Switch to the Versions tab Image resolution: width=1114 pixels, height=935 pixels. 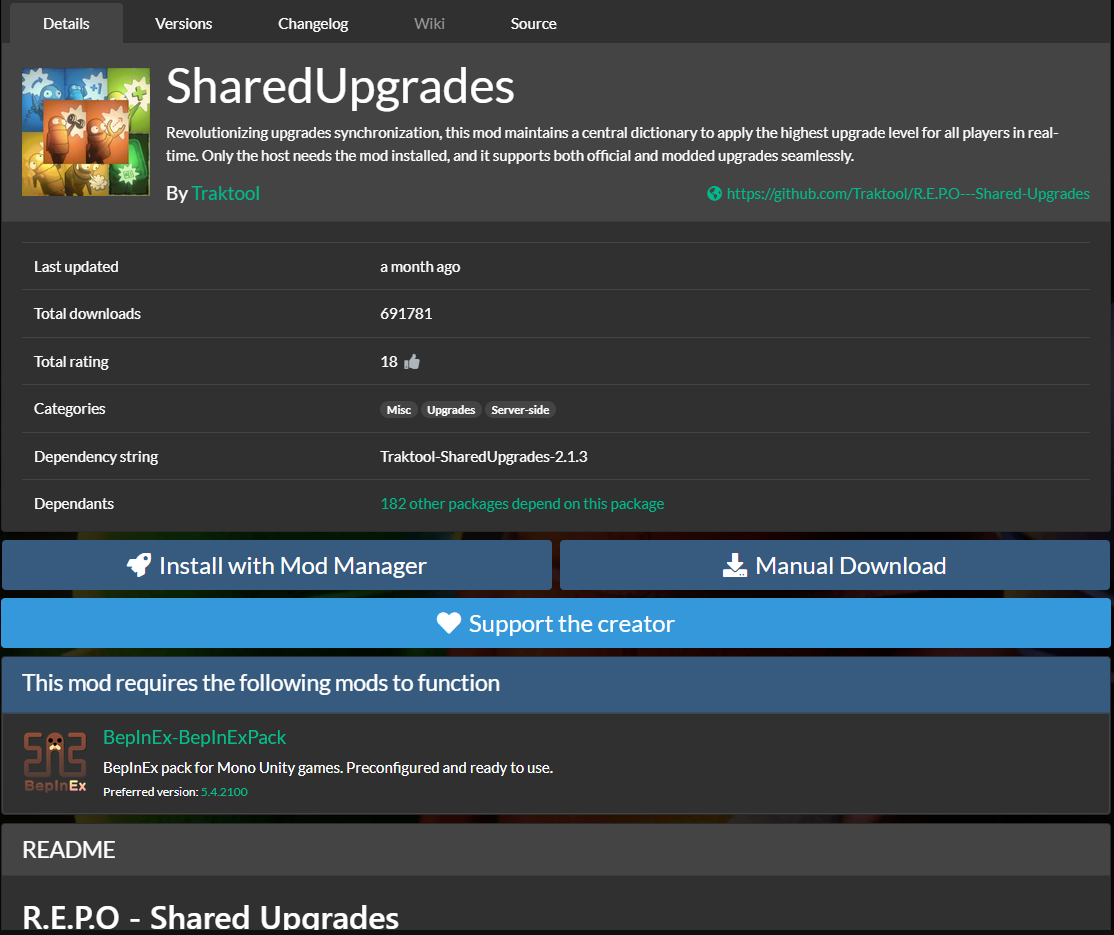(x=183, y=23)
